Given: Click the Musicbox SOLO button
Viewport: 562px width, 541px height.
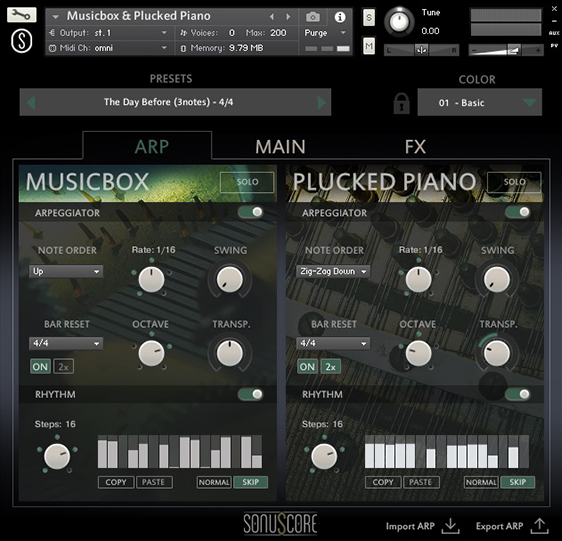Looking at the screenshot, I should pos(247,182).
